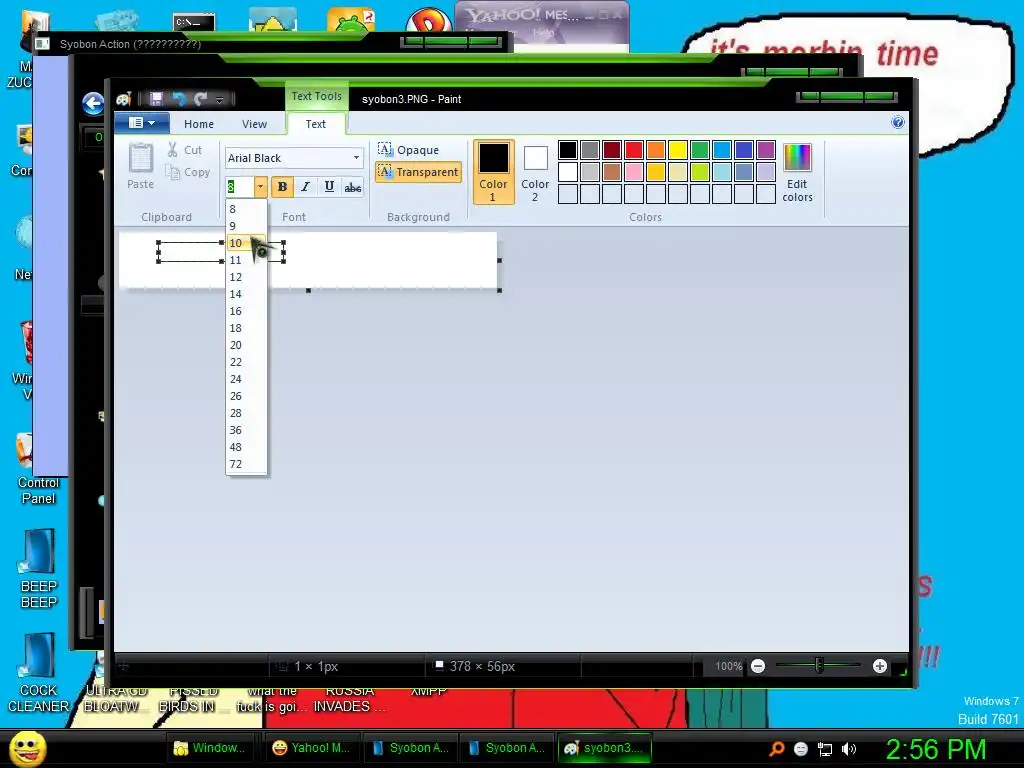This screenshot has width=1024, height=768.
Task: Open COCK CLEANER desktop icon
Action: click(37, 673)
